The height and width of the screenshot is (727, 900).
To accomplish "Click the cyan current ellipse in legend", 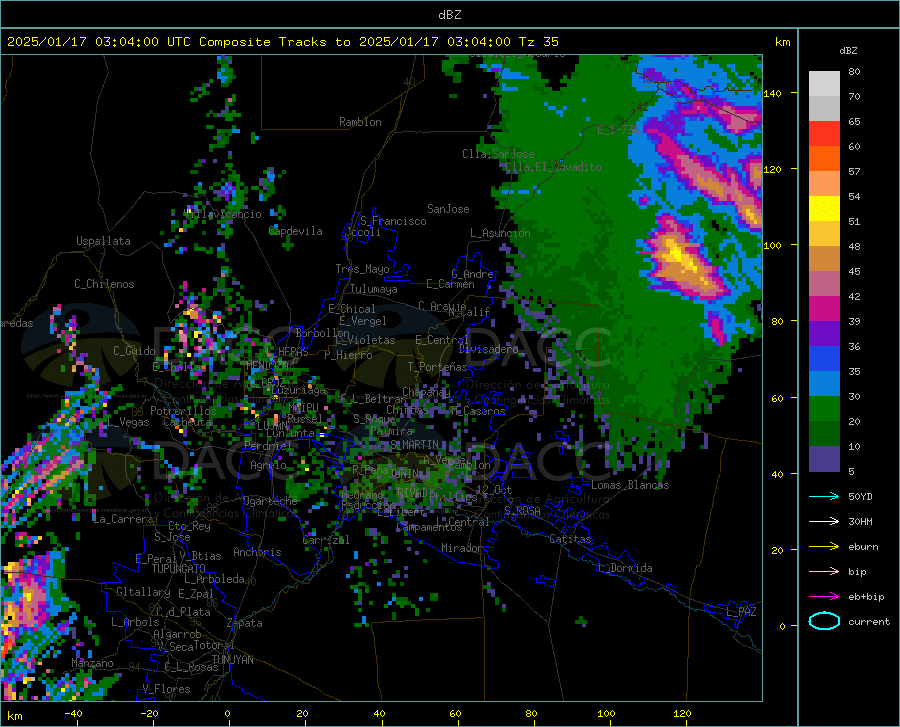I will (x=824, y=621).
